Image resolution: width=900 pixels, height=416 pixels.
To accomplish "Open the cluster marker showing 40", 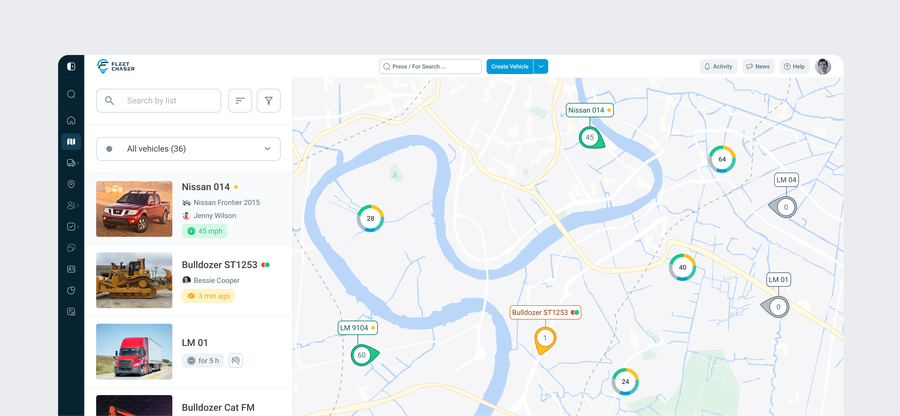I will coord(682,267).
